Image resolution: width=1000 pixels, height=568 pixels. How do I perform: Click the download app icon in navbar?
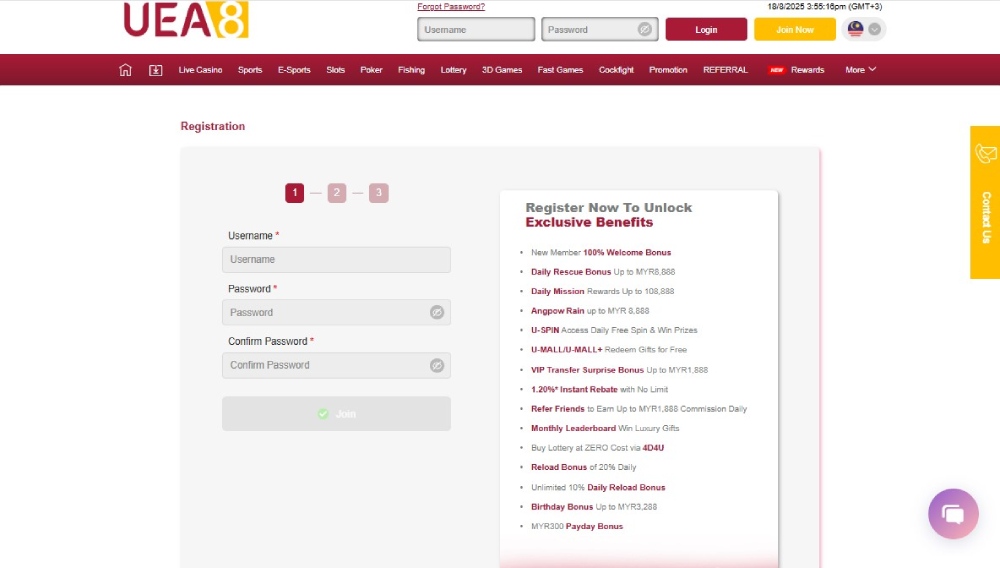coord(156,70)
